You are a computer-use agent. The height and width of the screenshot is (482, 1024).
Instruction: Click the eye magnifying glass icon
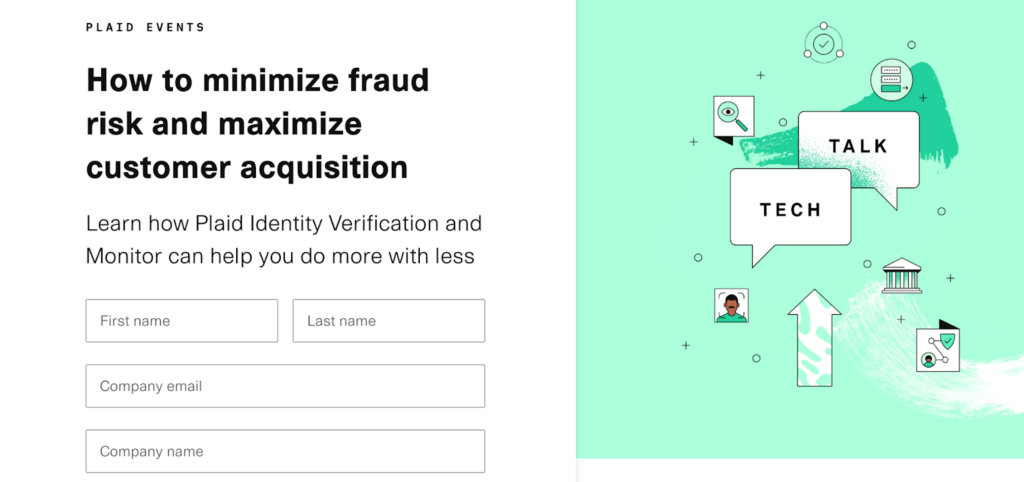[733, 117]
